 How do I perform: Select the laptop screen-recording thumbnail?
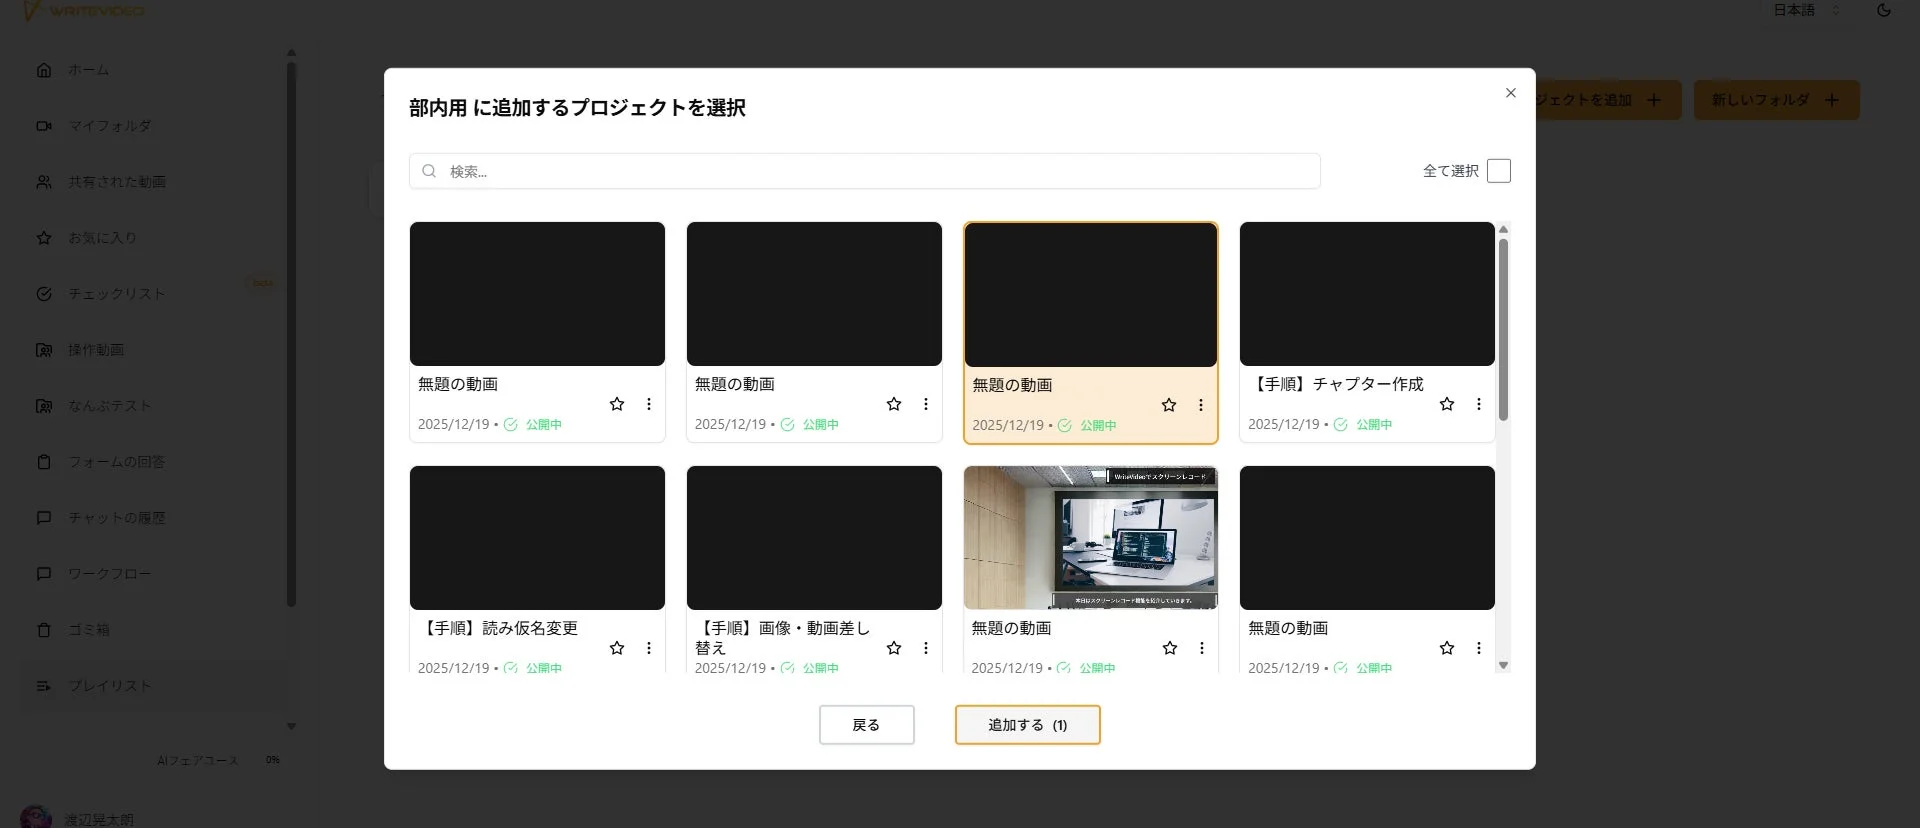(1091, 538)
